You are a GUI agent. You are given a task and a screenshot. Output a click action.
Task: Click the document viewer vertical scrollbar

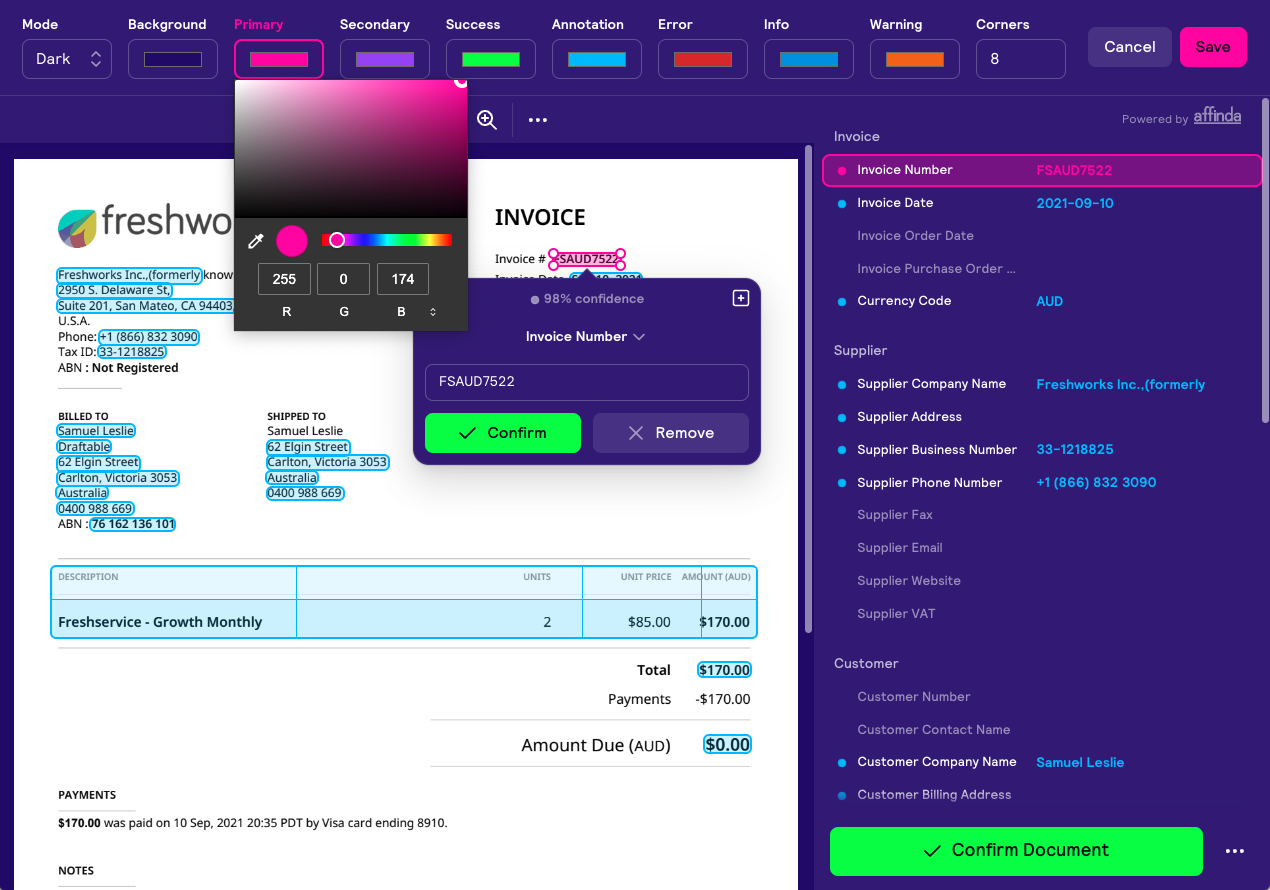pyautogui.click(x=808, y=390)
